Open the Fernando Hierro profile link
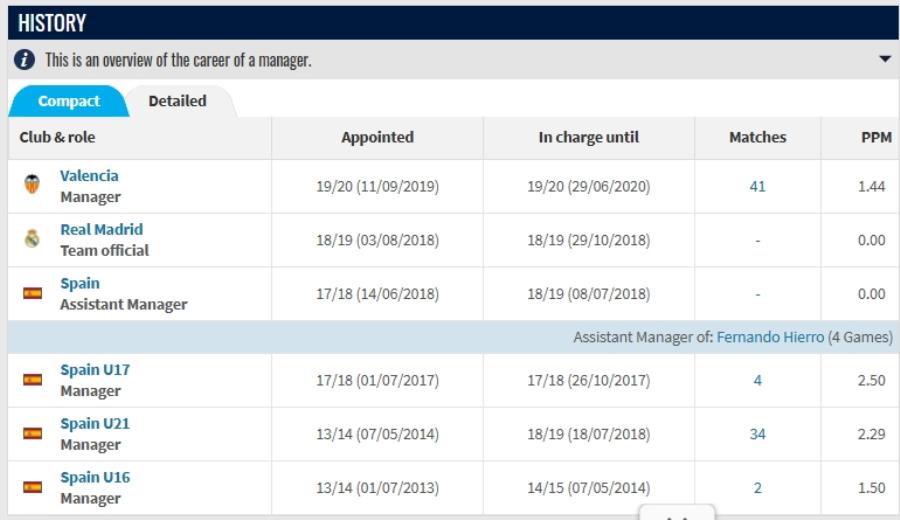The width and height of the screenshot is (900, 520). 770,338
